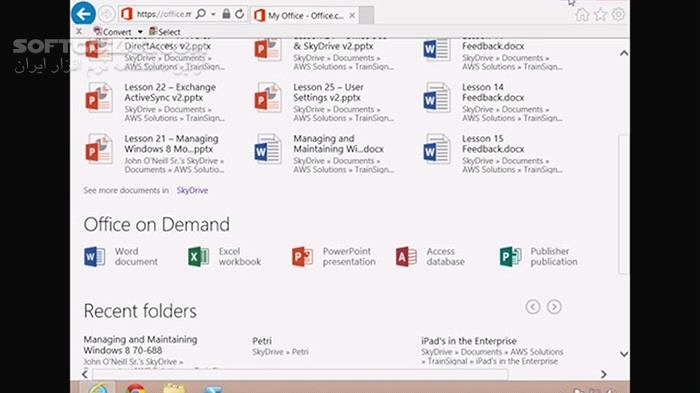Open the Petri recent folder
The image size is (700, 393).
tap(262, 341)
